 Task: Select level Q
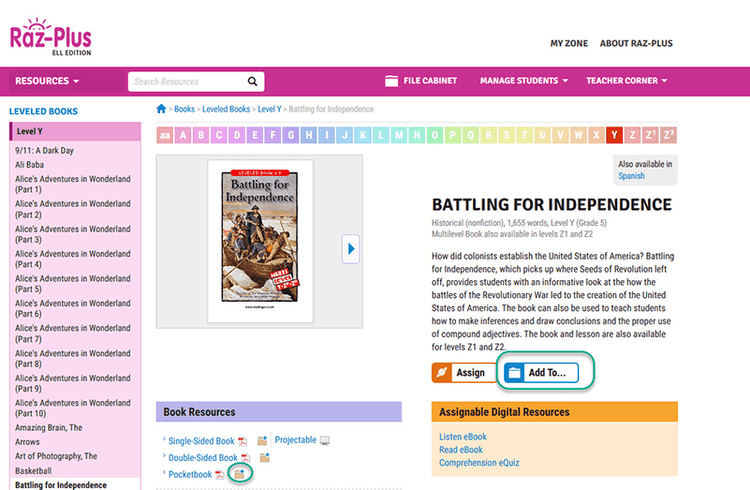(471, 135)
